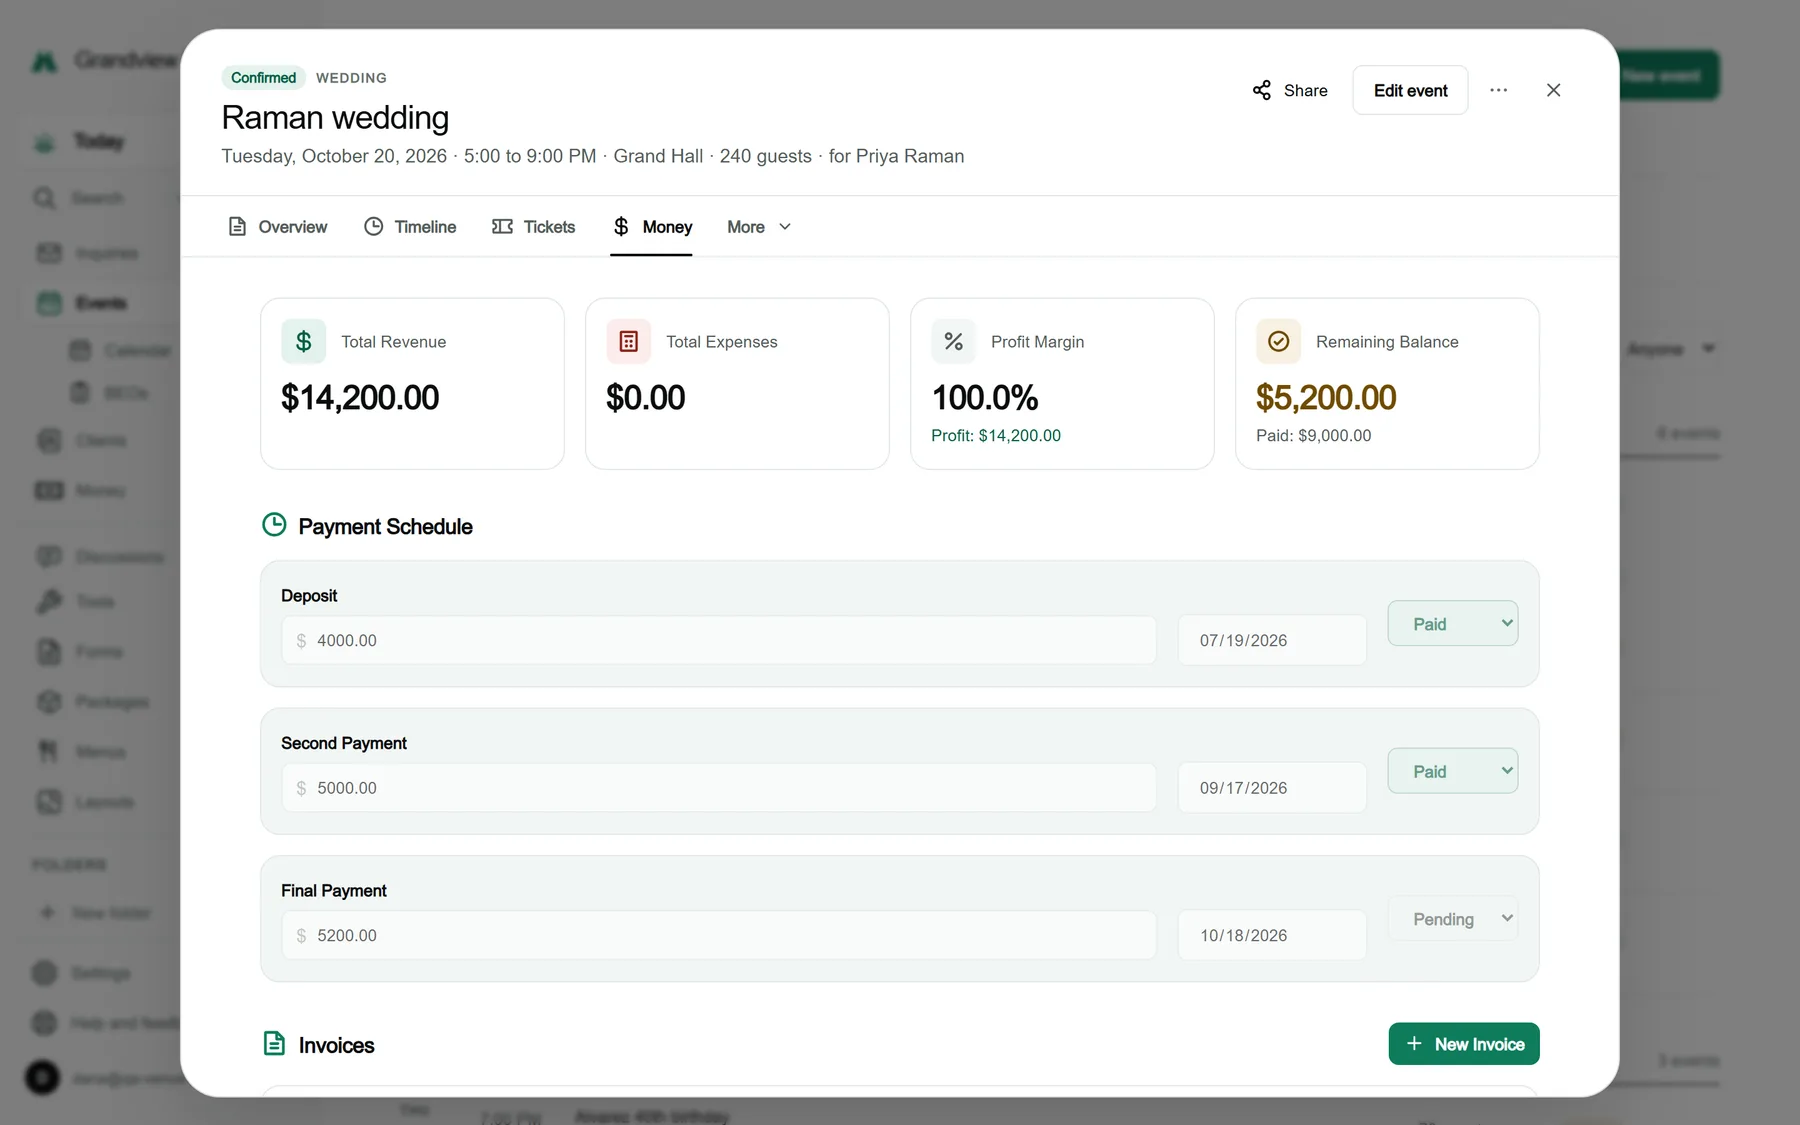Click the Tickets tab ticket icon

(502, 227)
